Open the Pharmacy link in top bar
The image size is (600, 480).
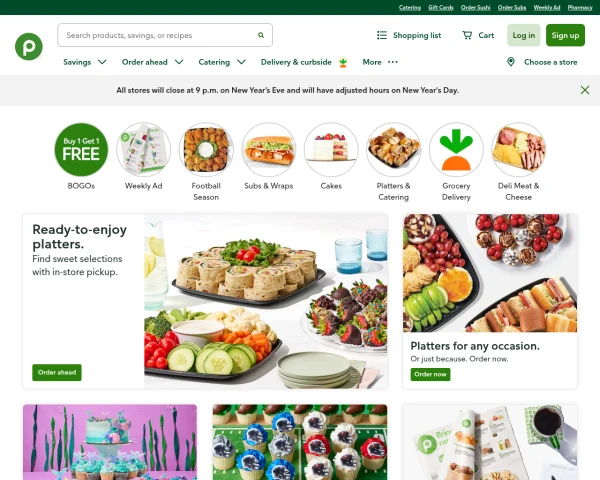coord(580,8)
